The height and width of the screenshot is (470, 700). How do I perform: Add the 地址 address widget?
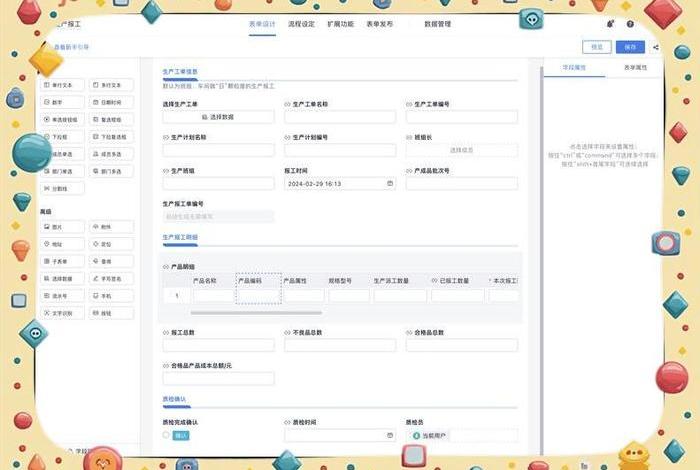62,244
